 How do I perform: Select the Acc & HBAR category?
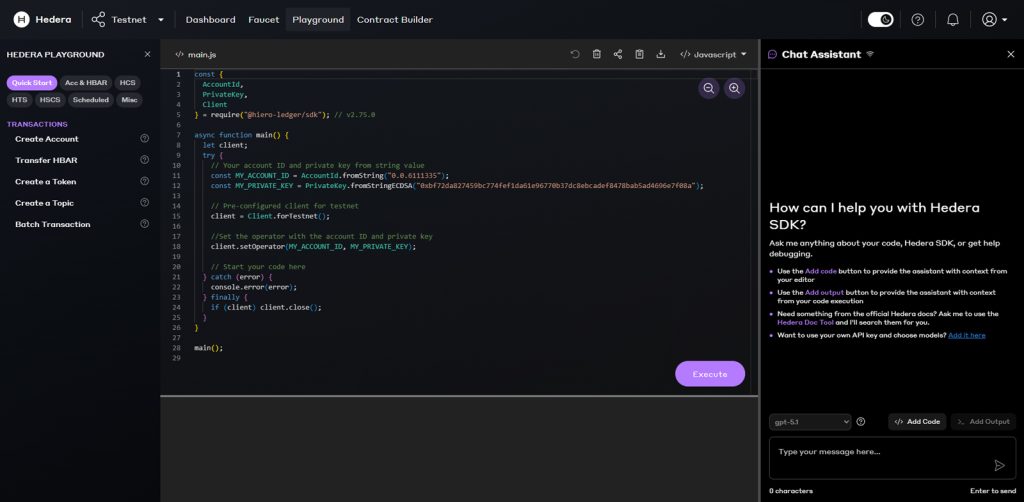click(x=86, y=83)
